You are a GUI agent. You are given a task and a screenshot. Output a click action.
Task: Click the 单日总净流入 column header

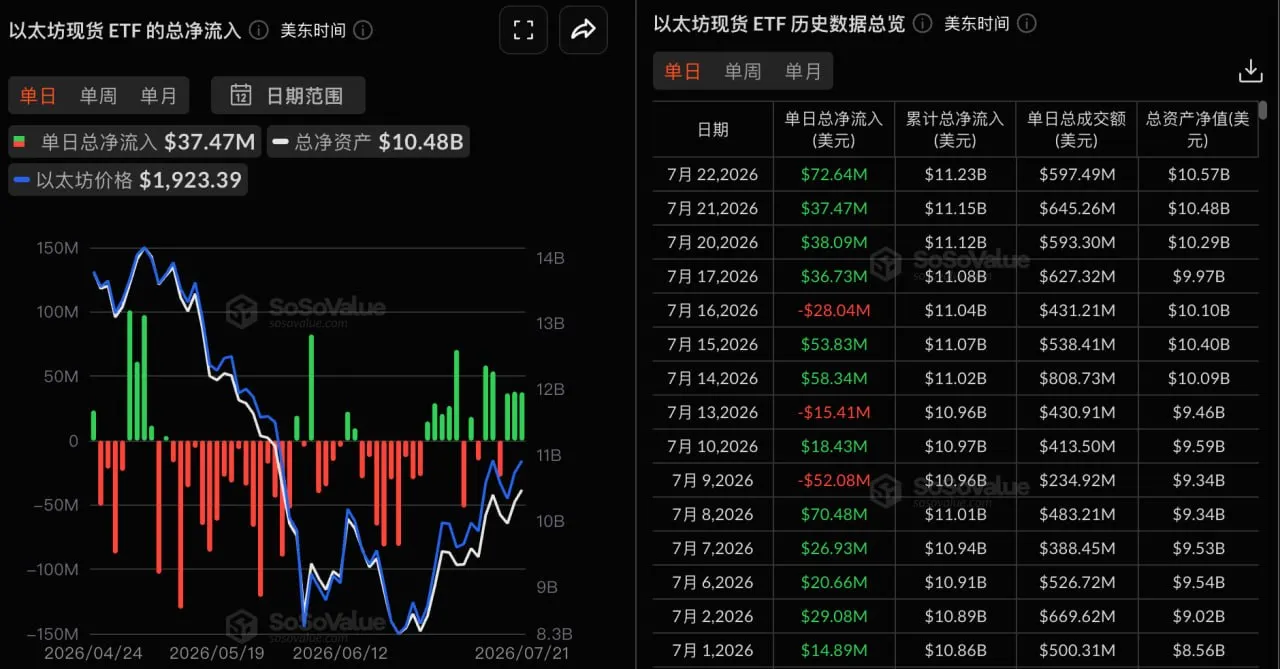click(x=834, y=130)
